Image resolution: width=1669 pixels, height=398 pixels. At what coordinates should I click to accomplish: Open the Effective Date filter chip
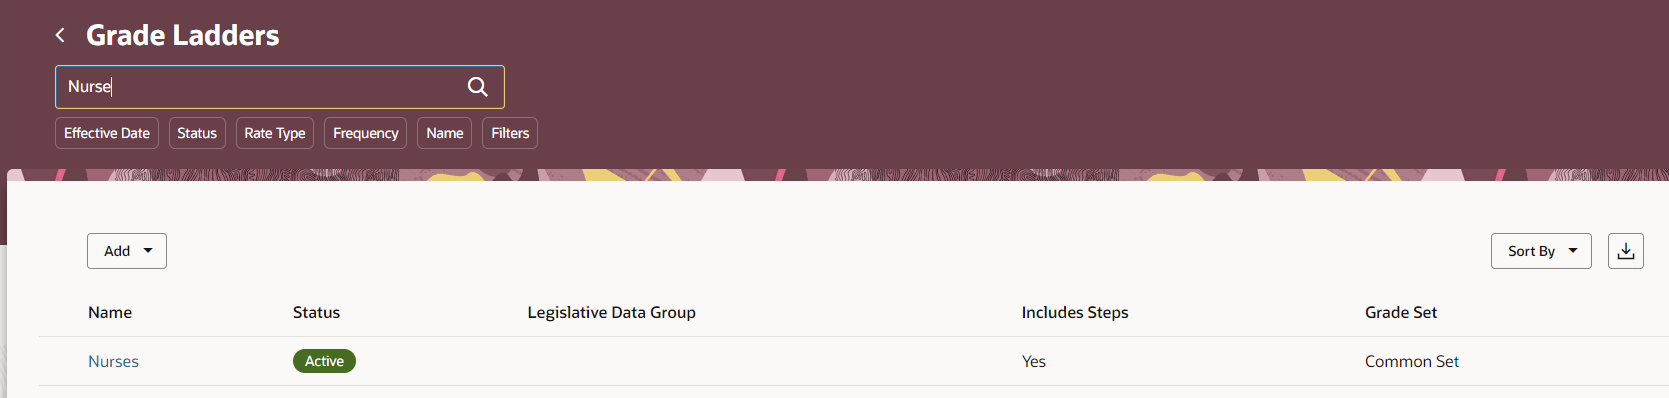[107, 133]
